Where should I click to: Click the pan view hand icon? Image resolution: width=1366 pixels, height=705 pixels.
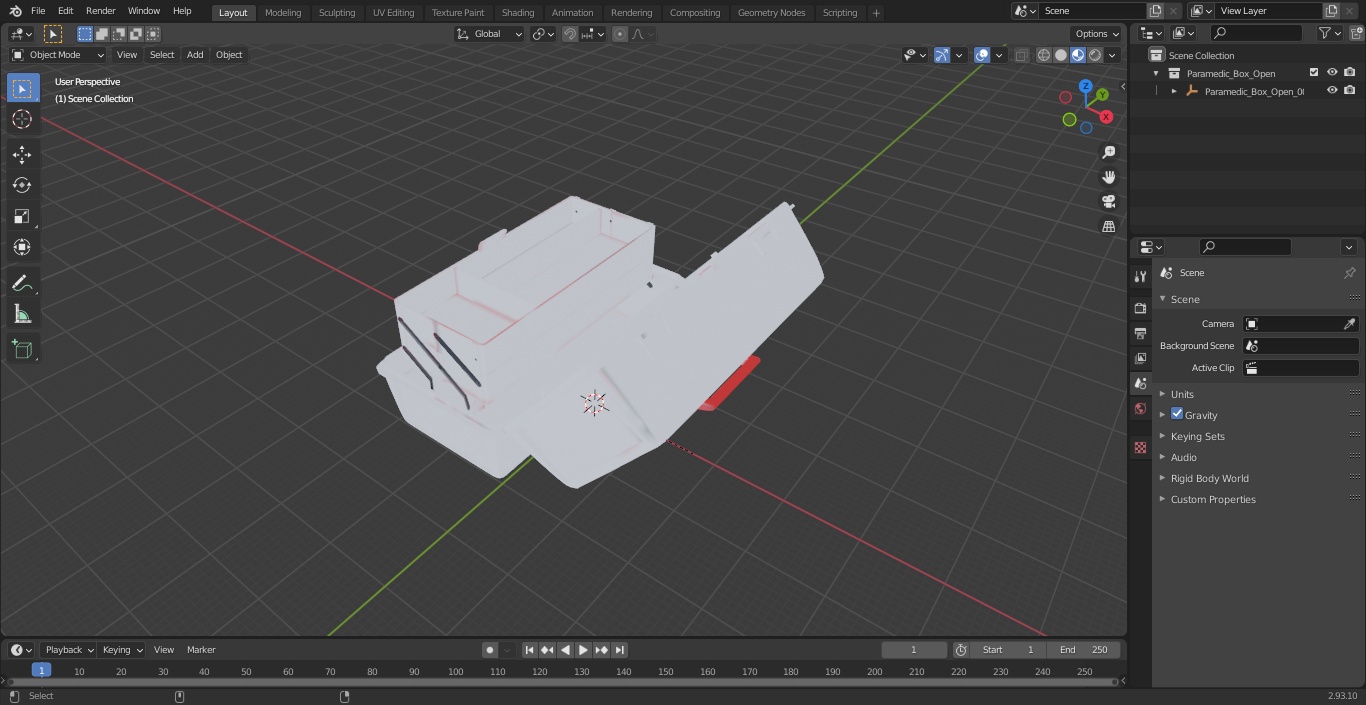tap(1108, 177)
